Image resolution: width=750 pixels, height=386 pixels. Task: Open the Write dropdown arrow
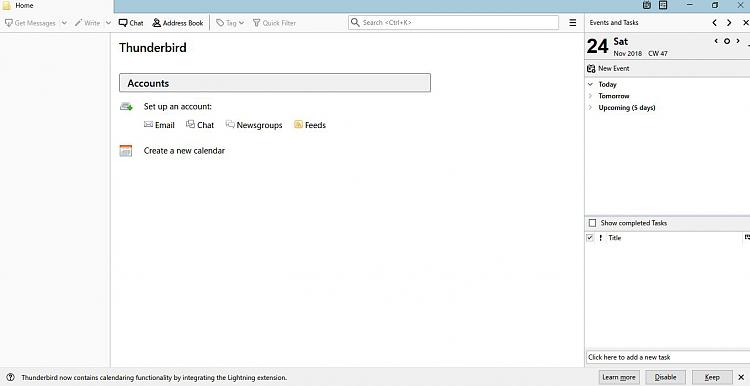point(108,23)
